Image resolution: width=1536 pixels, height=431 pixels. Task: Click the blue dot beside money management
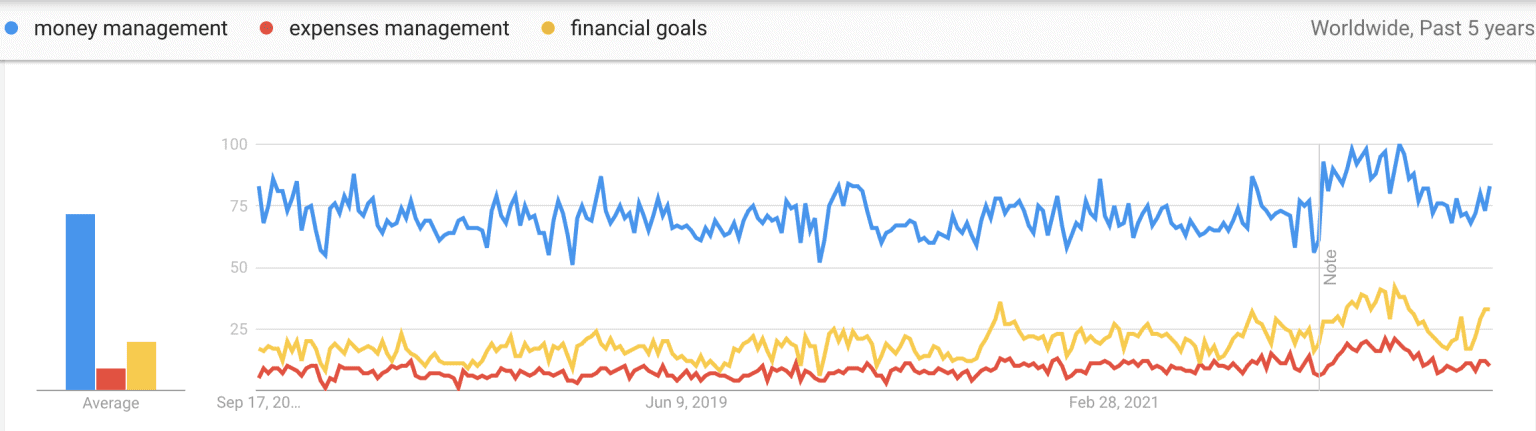click(x=11, y=29)
